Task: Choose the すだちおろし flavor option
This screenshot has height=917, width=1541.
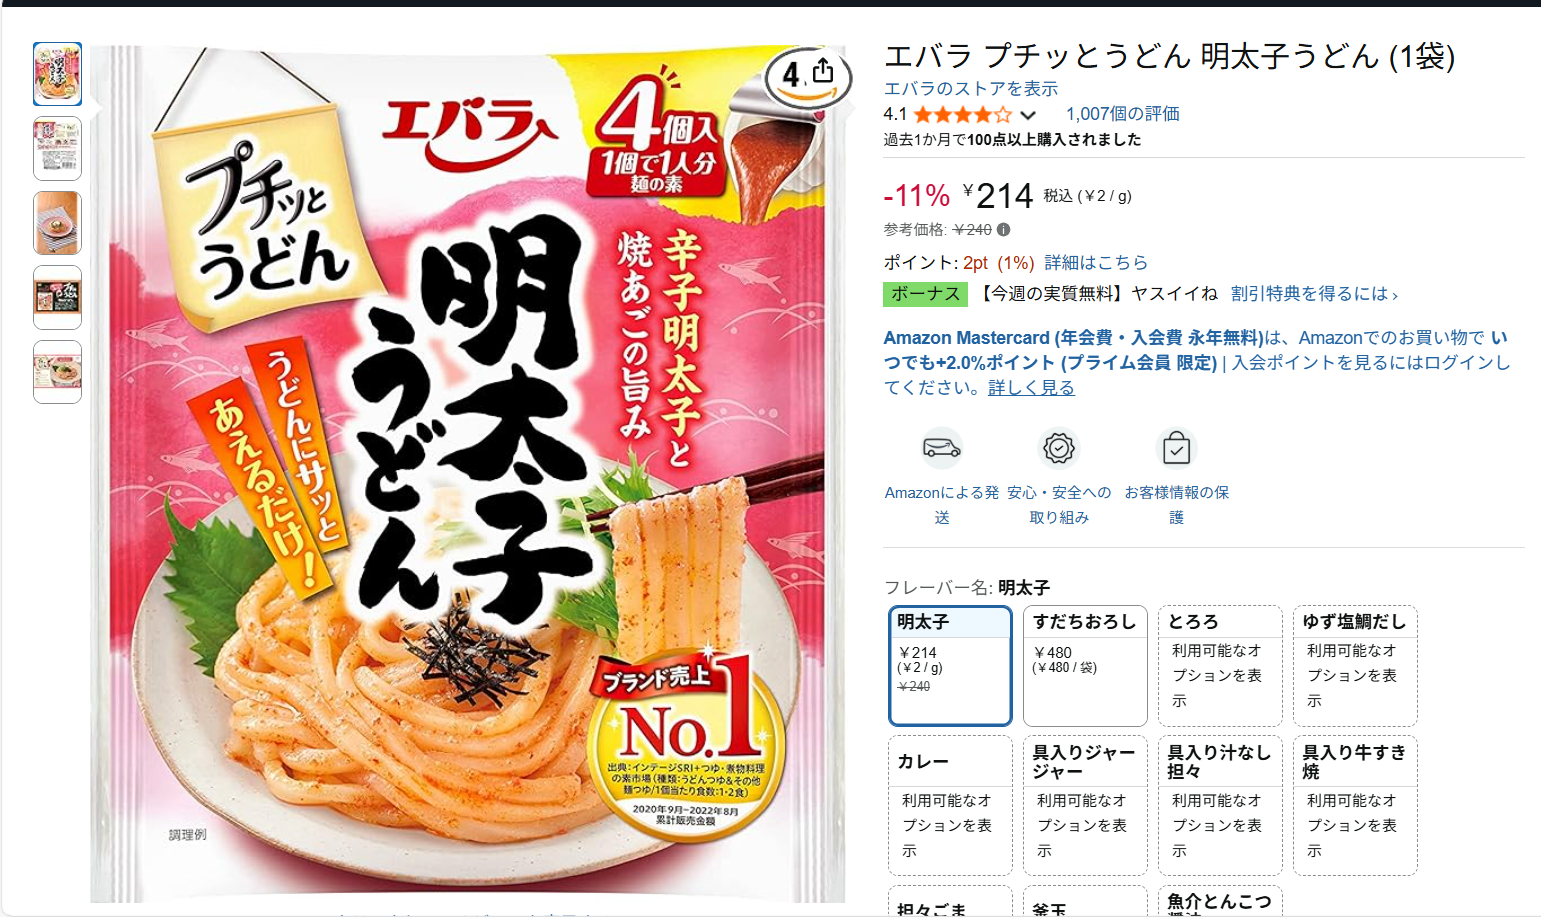Action: [x=1085, y=665]
